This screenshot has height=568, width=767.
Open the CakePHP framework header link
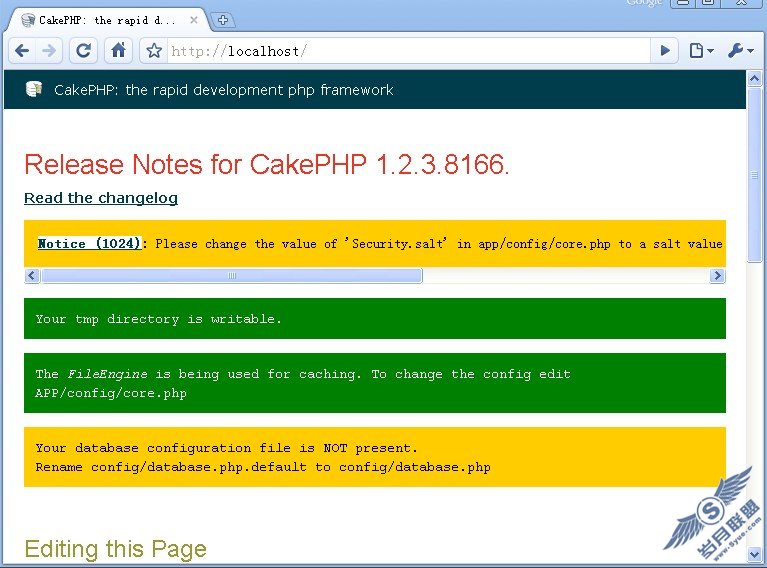224,90
